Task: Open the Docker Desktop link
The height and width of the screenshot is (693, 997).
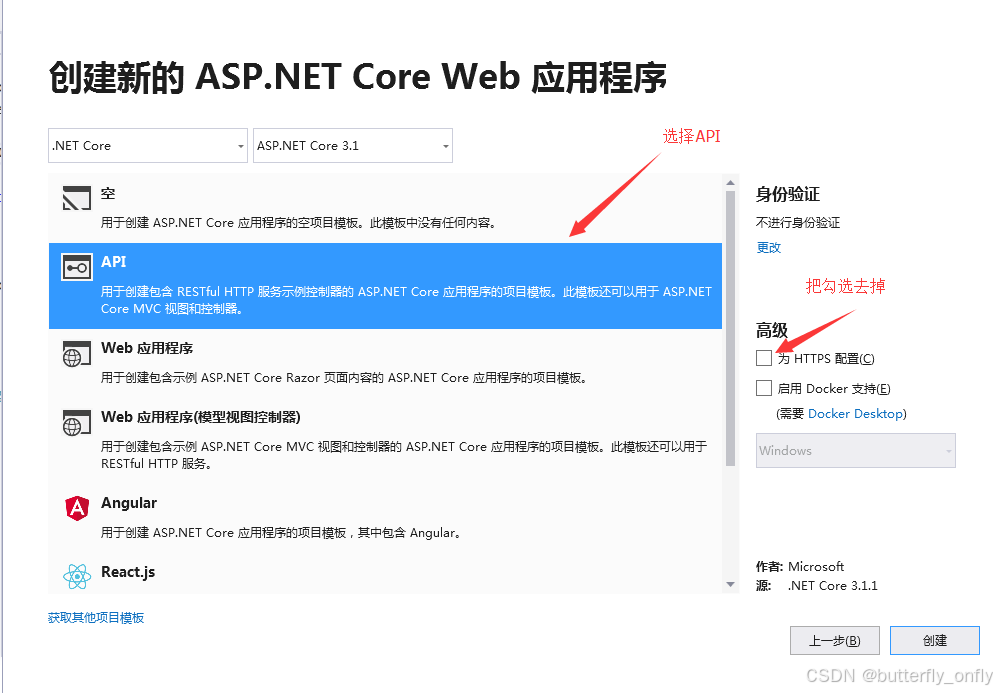Action: (855, 413)
